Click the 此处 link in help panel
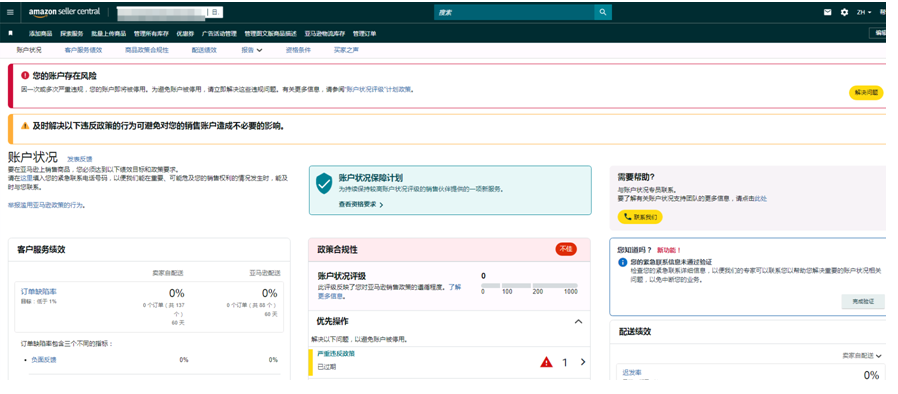 pyautogui.click(x=760, y=199)
